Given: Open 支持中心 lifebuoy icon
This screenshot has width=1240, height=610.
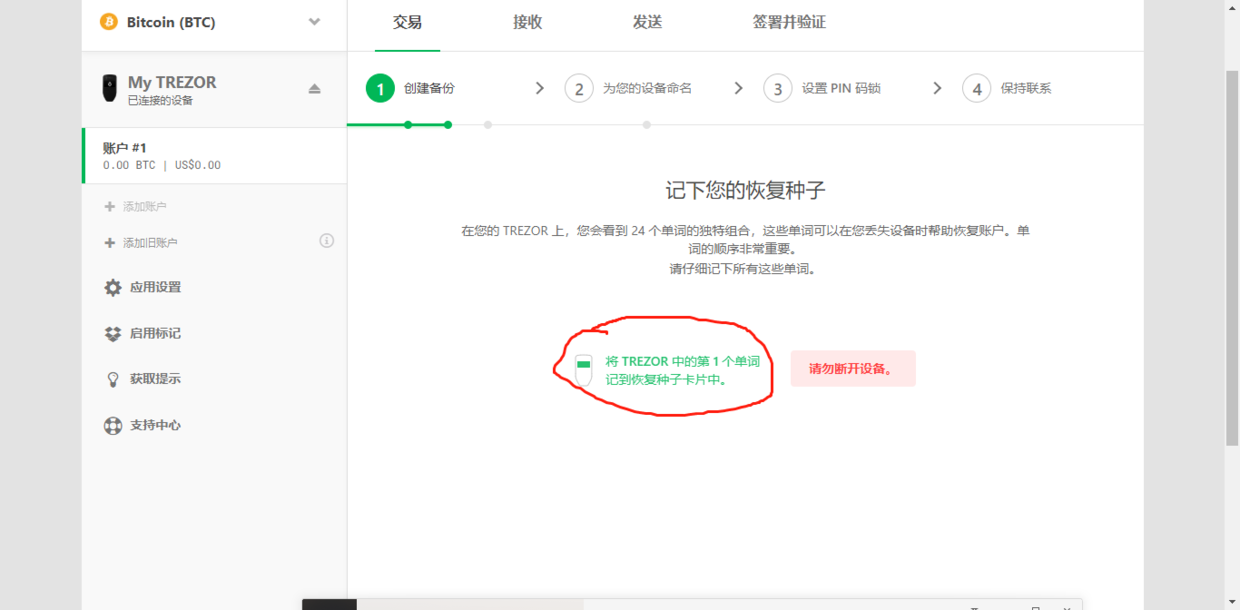Looking at the screenshot, I should point(113,425).
